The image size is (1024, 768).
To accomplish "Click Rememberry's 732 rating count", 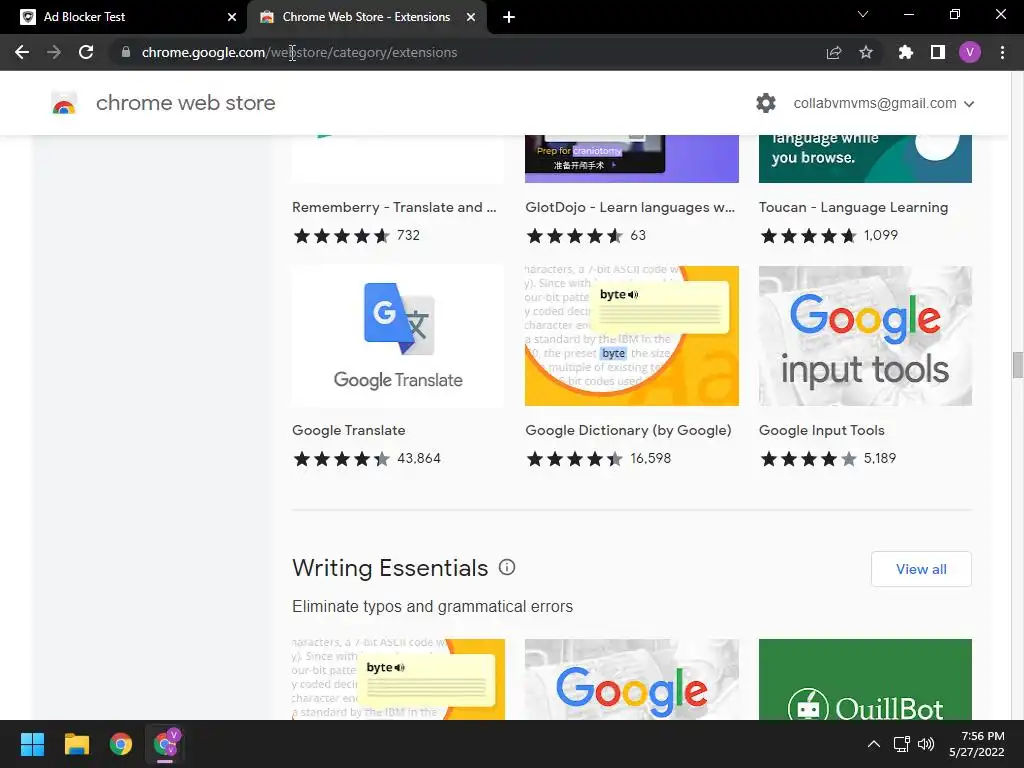I will tap(408, 235).
